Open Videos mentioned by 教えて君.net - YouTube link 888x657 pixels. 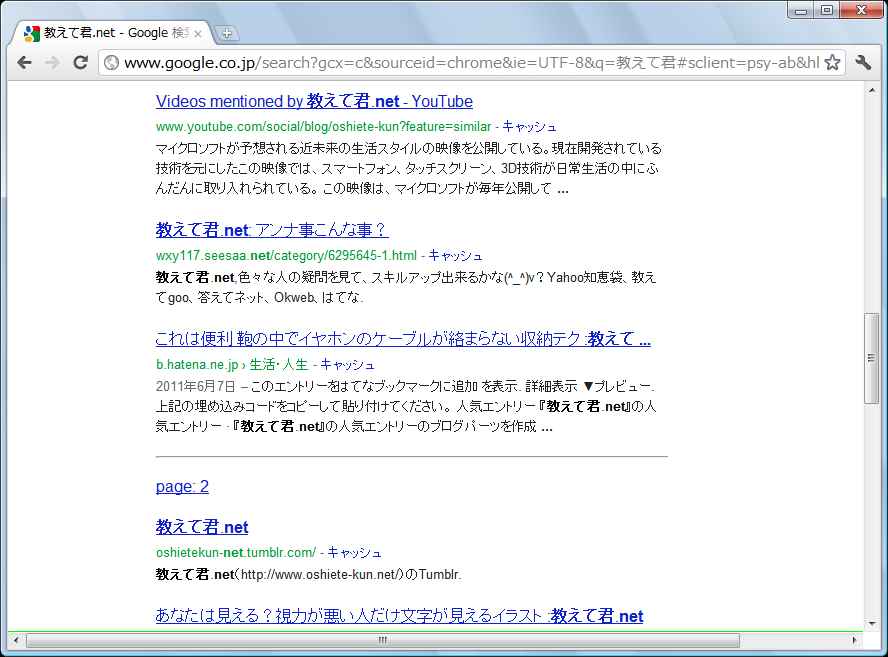(314, 101)
